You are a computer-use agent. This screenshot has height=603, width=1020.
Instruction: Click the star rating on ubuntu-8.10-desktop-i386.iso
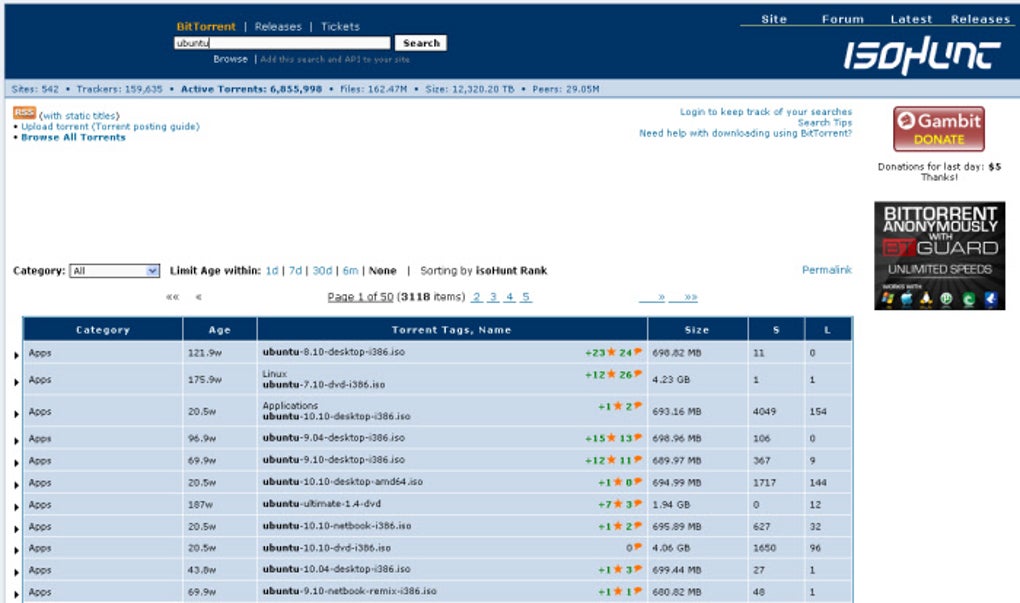point(611,352)
